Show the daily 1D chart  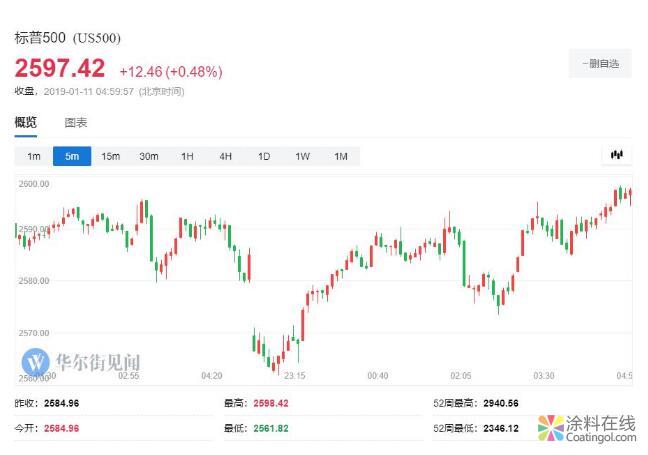click(264, 156)
